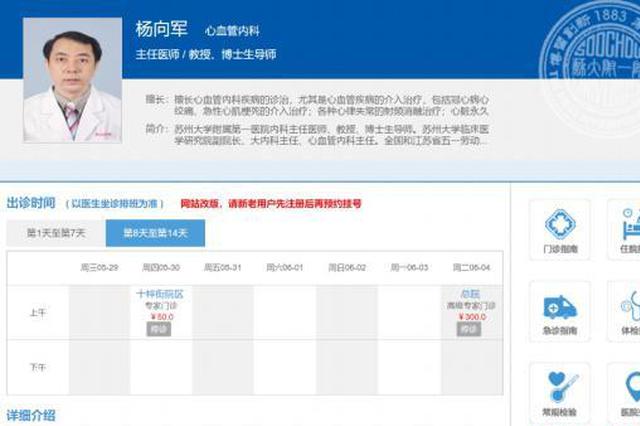
Task: Click the 周日06-02 column header
Action: pos(347,268)
